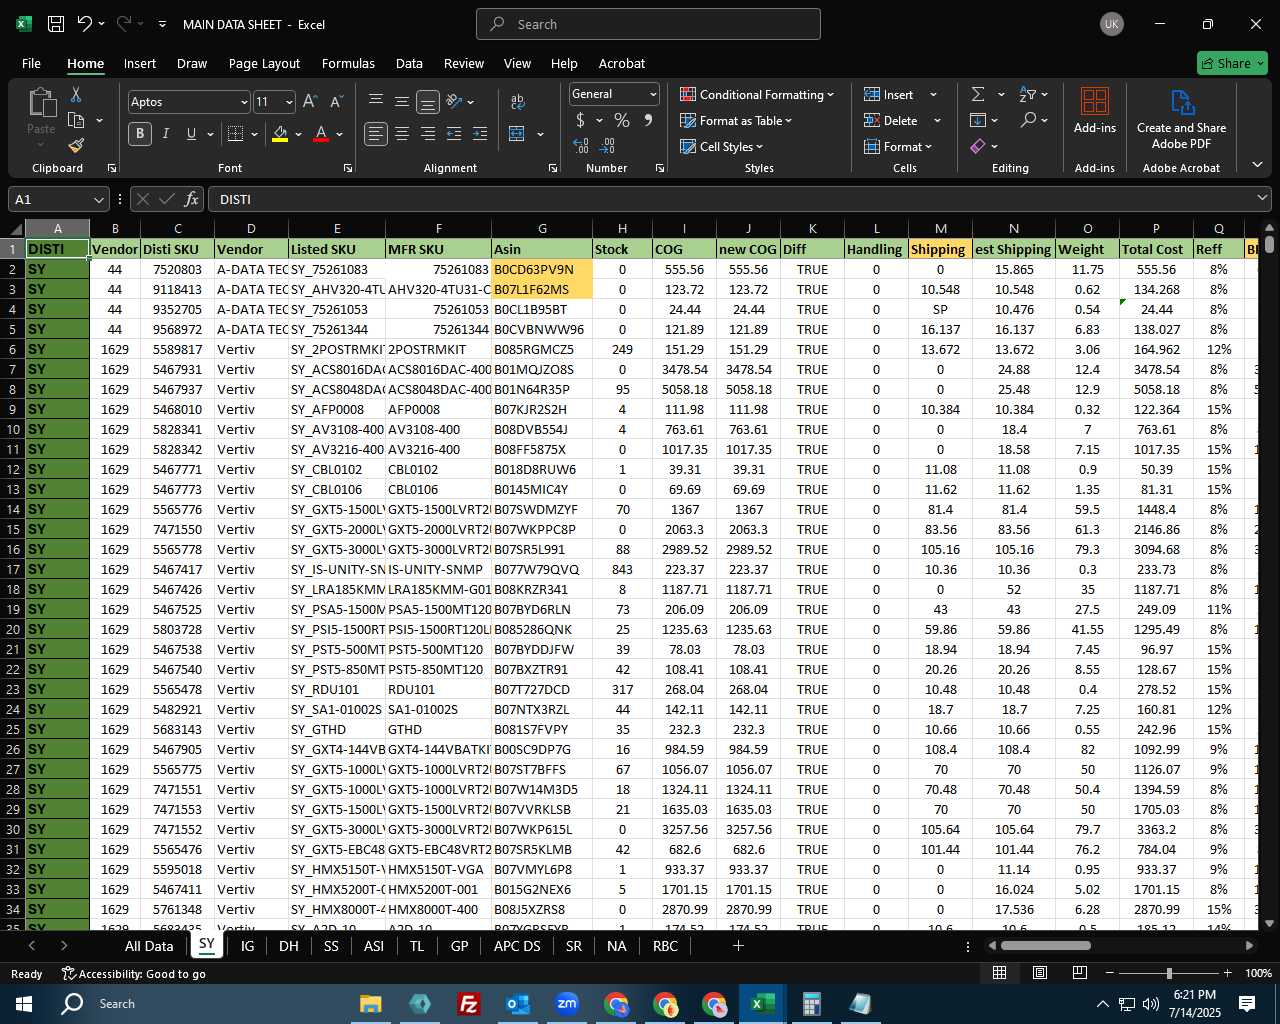The image size is (1280, 1024).
Task: Click the Format Painter brush icon
Action: click(x=75, y=146)
